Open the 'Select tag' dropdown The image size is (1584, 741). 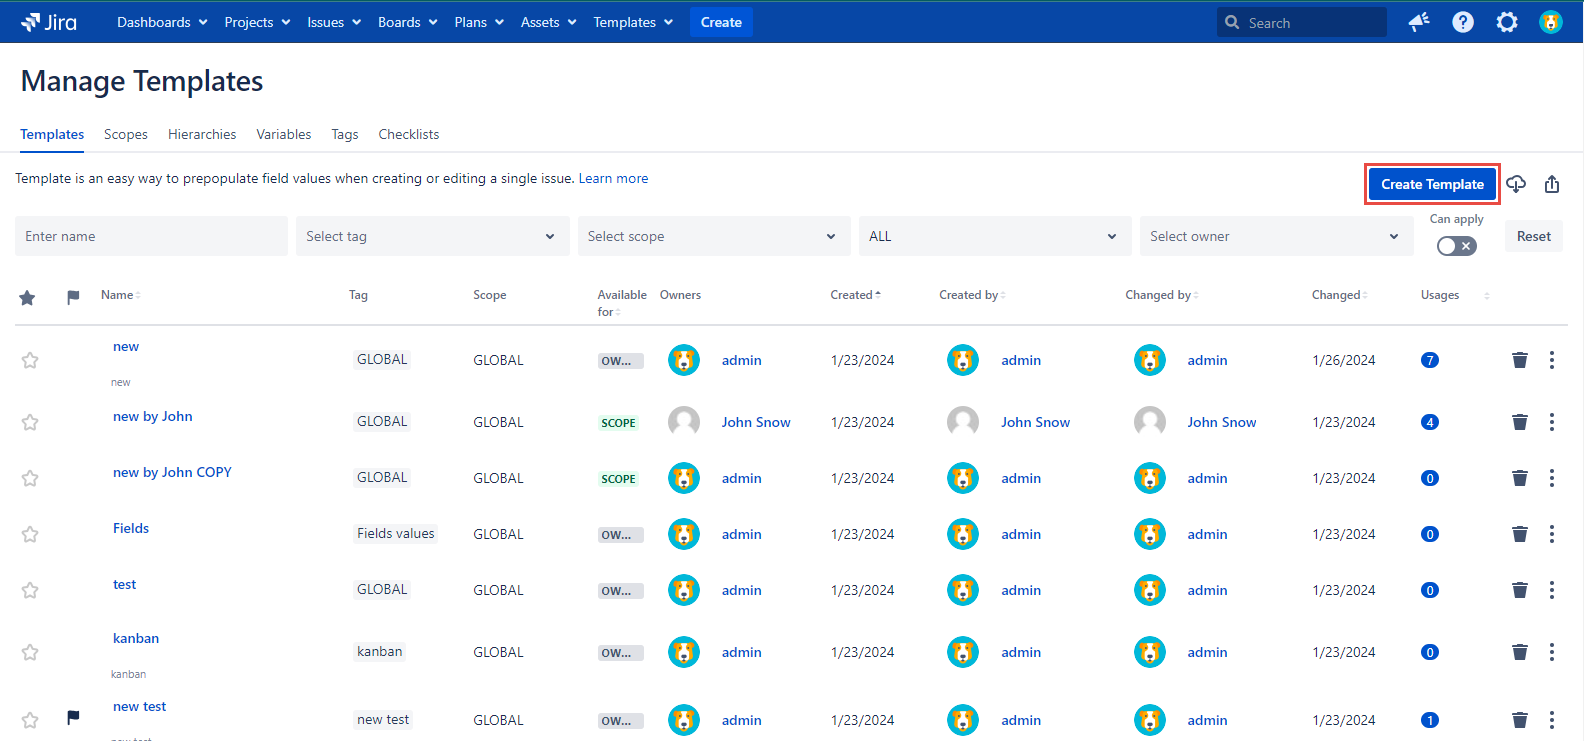pos(431,236)
